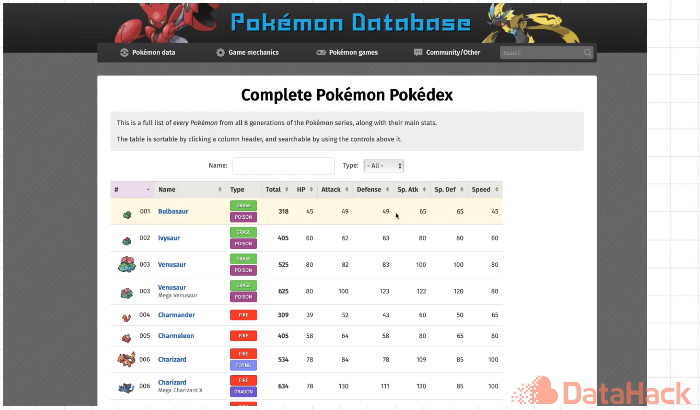Click Mega Charizard X's sprite icon
The height and width of the screenshot is (410, 700).
(x=126, y=388)
